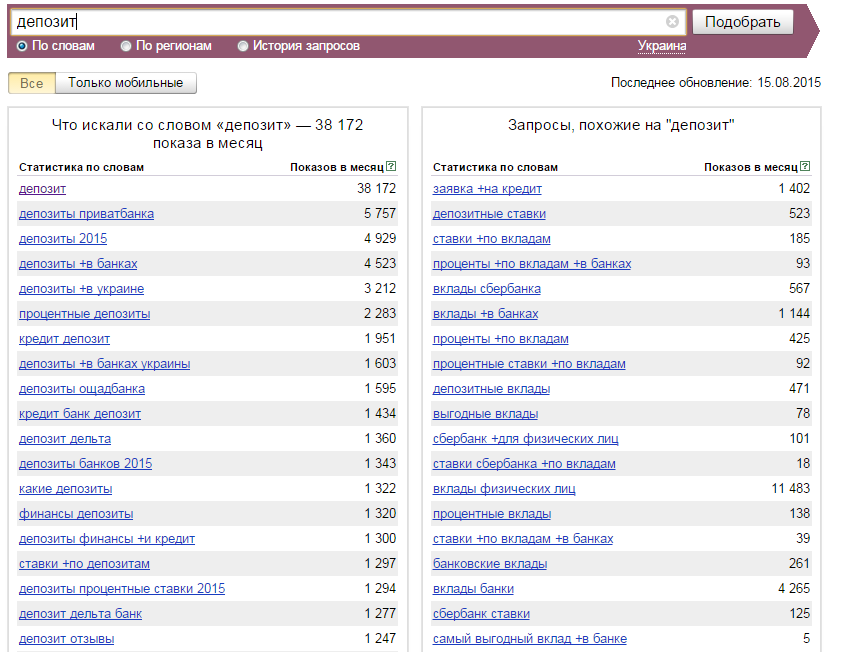864x652 pixels.
Task: Open the 'ставки +по депозитам' link
Action: pyautogui.click(x=84, y=564)
